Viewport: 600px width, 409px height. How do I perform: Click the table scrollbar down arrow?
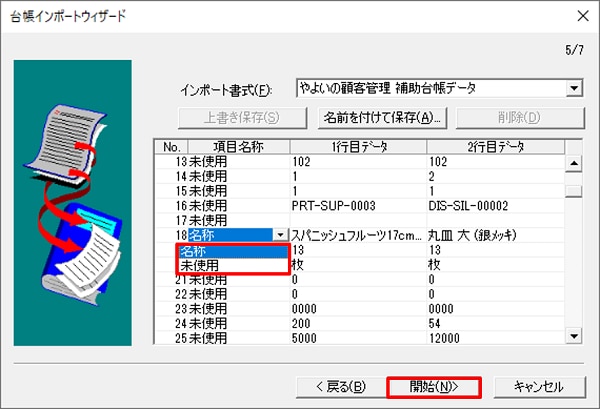(x=574, y=336)
